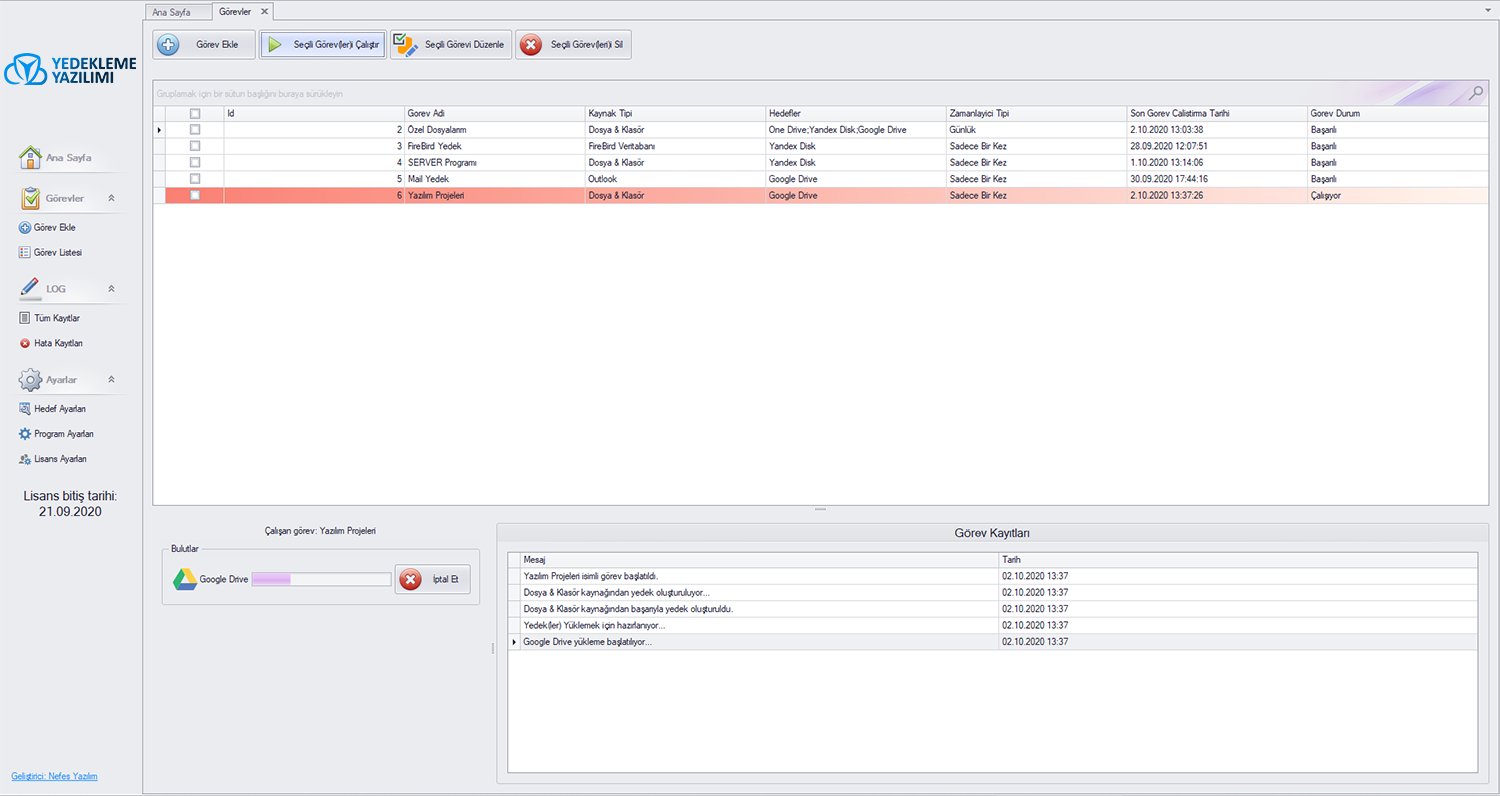Switch to the Ana Sayfa tab
The height and width of the screenshot is (796, 1500).
coord(171,12)
